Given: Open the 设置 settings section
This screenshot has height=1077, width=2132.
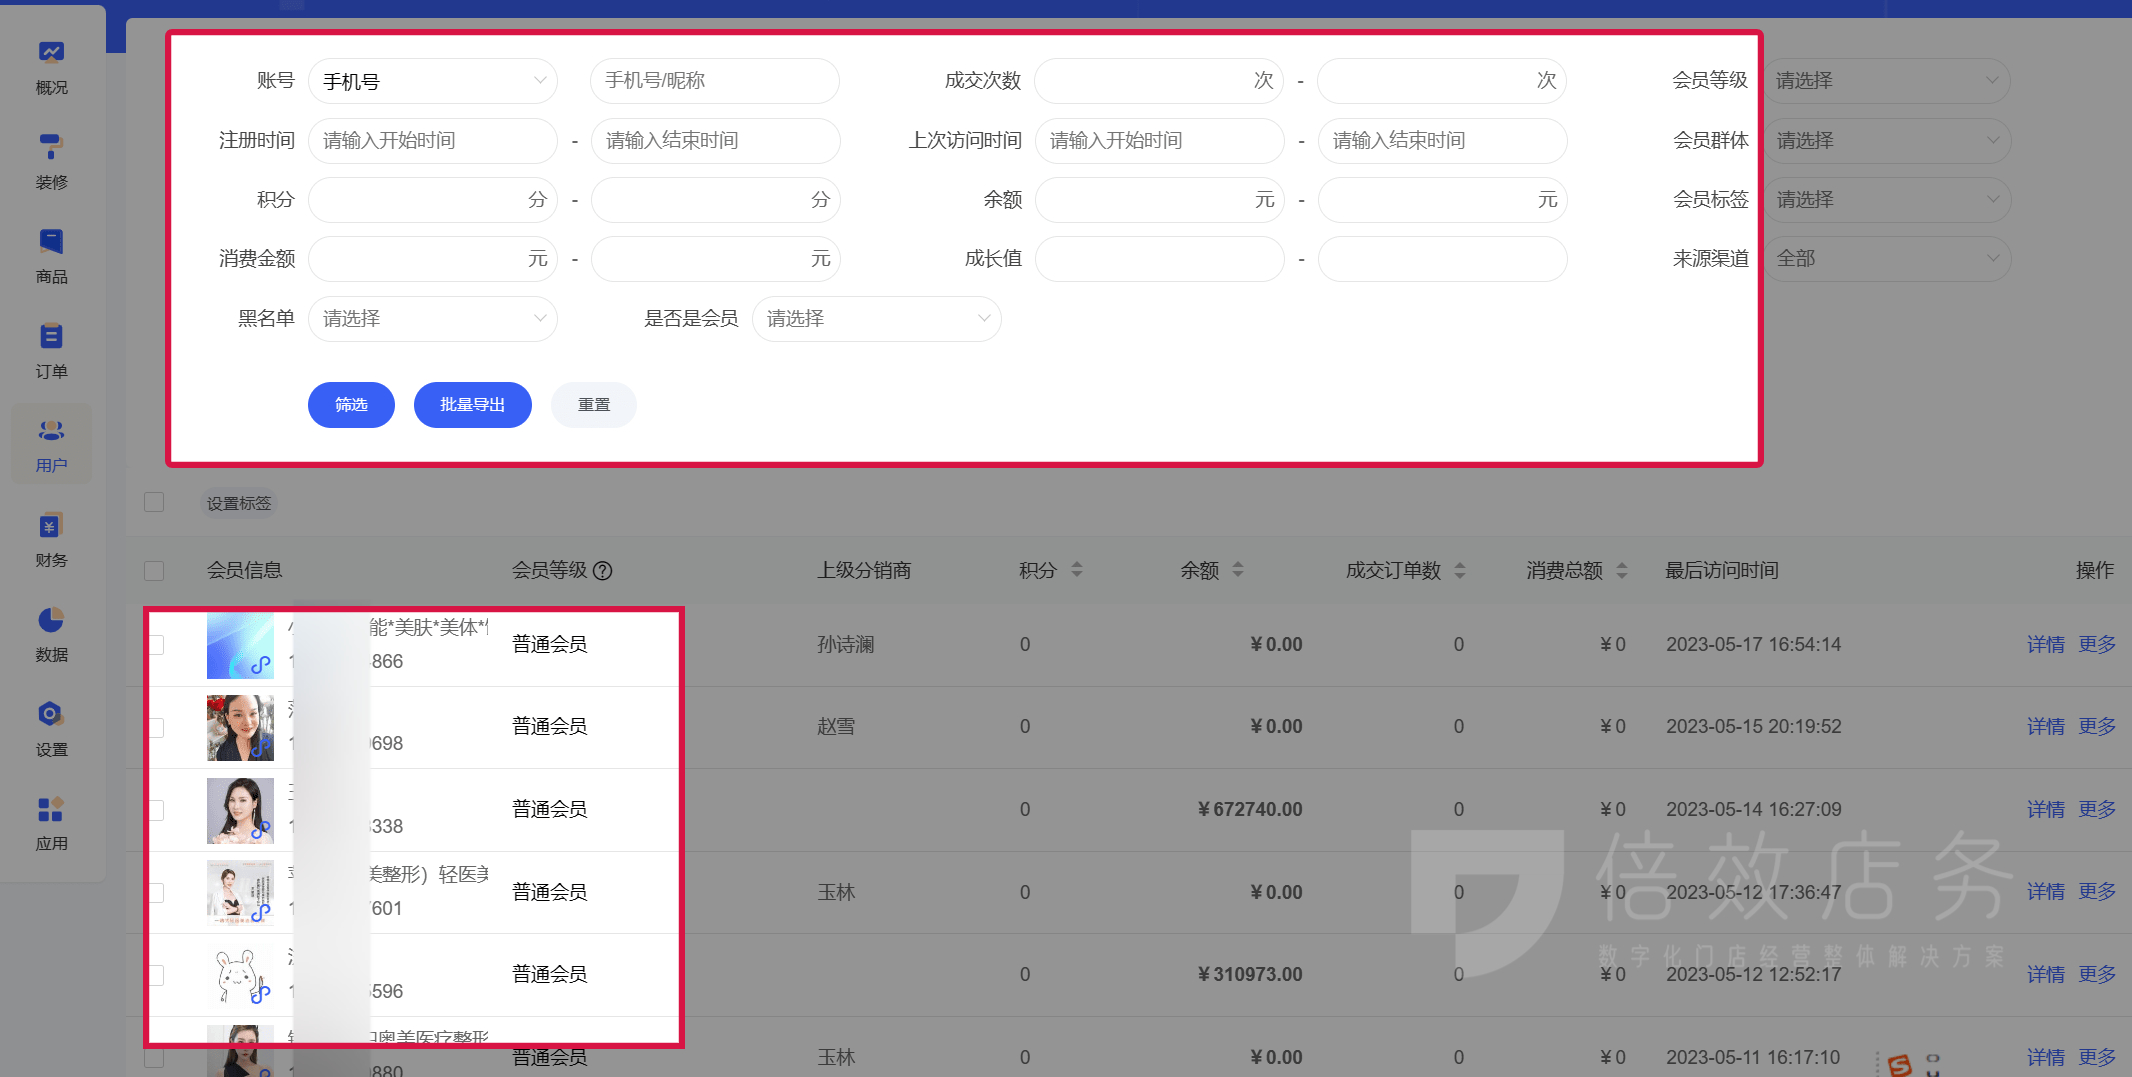Looking at the screenshot, I should pos(51,728).
